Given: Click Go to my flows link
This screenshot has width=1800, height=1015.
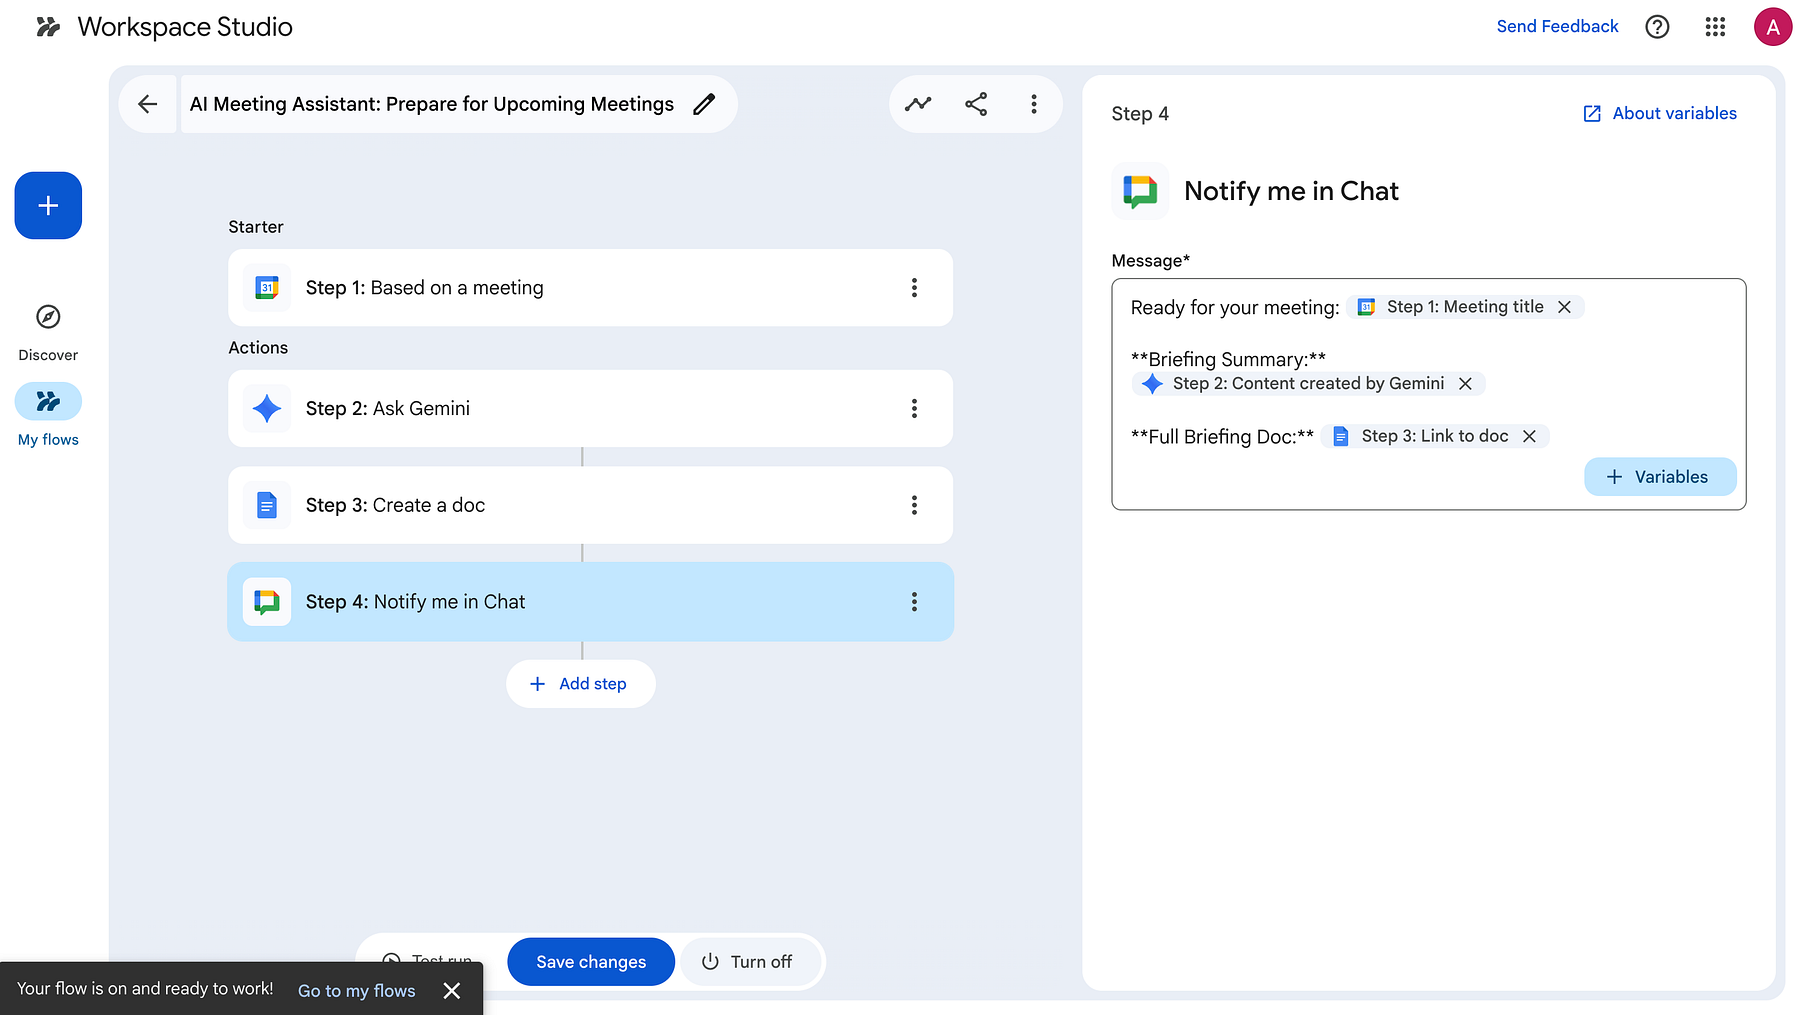Looking at the screenshot, I should pyautogui.click(x=356, y=990).
